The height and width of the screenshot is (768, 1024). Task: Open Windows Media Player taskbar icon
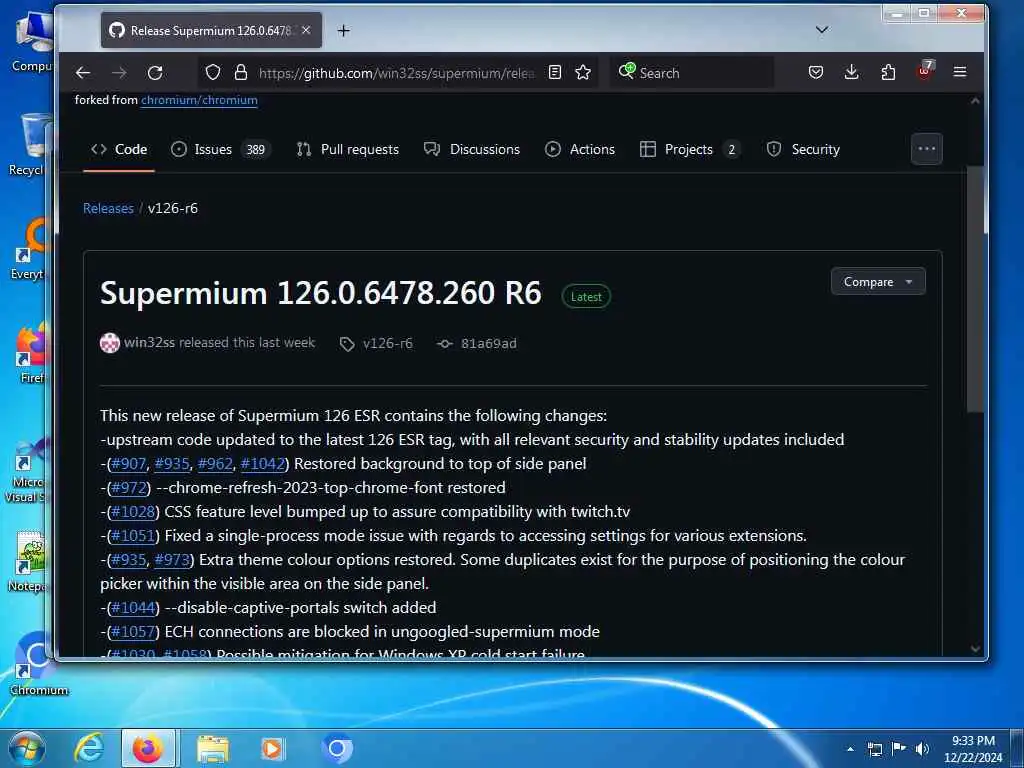pos(273,749)
